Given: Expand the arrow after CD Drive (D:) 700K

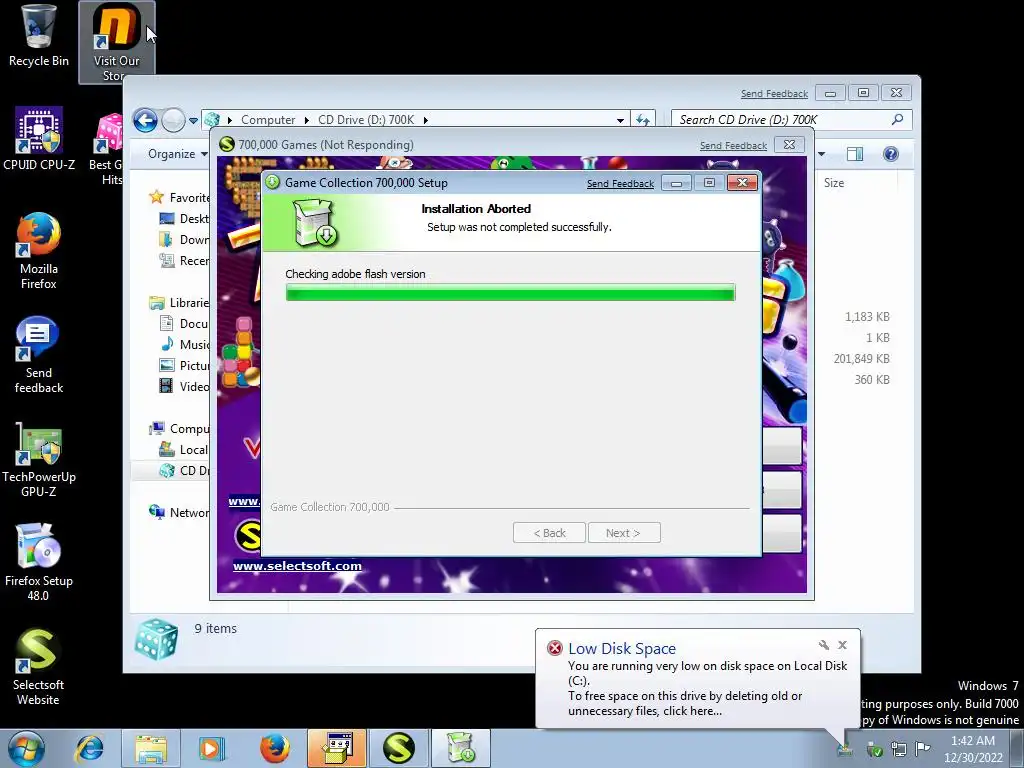Looking at the screenshot, I should click(x=425, y=120).
